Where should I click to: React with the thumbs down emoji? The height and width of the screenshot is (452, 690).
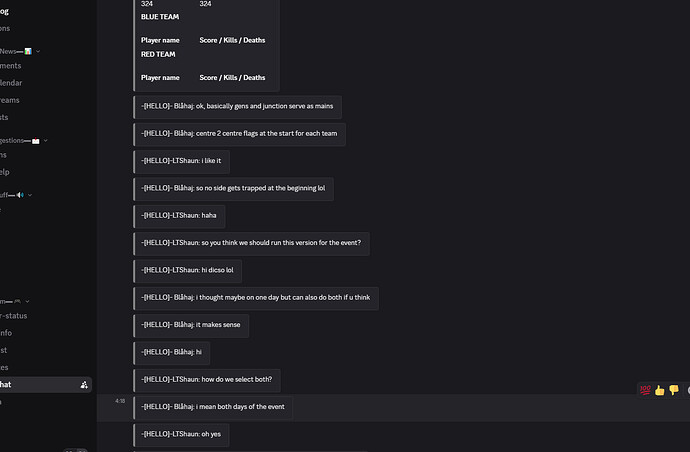pyautogui.click(x=673, y=389)
